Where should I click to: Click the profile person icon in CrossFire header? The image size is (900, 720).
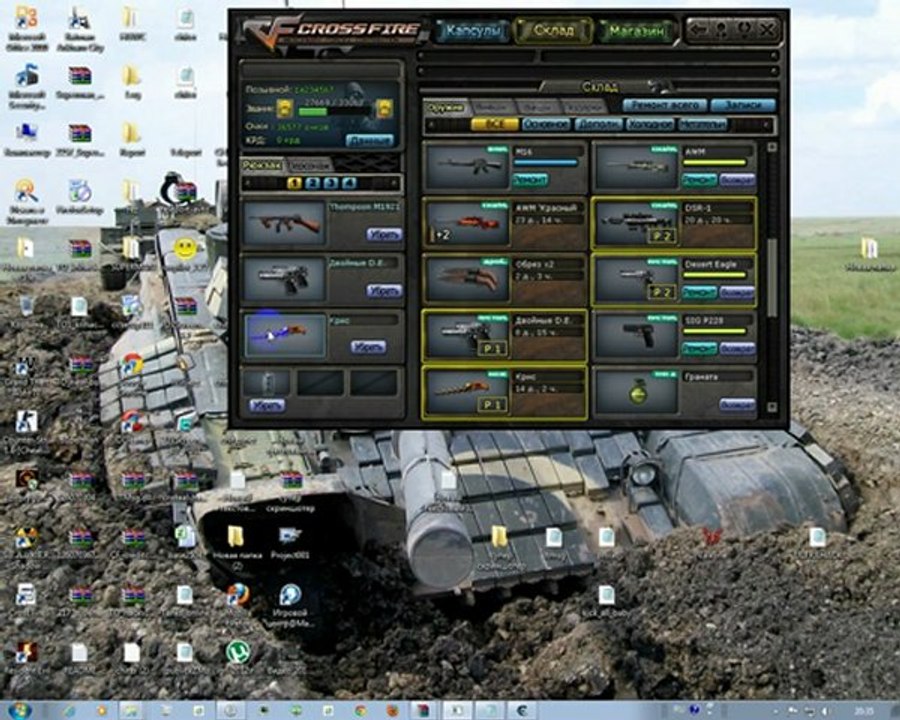pos(722,29)
